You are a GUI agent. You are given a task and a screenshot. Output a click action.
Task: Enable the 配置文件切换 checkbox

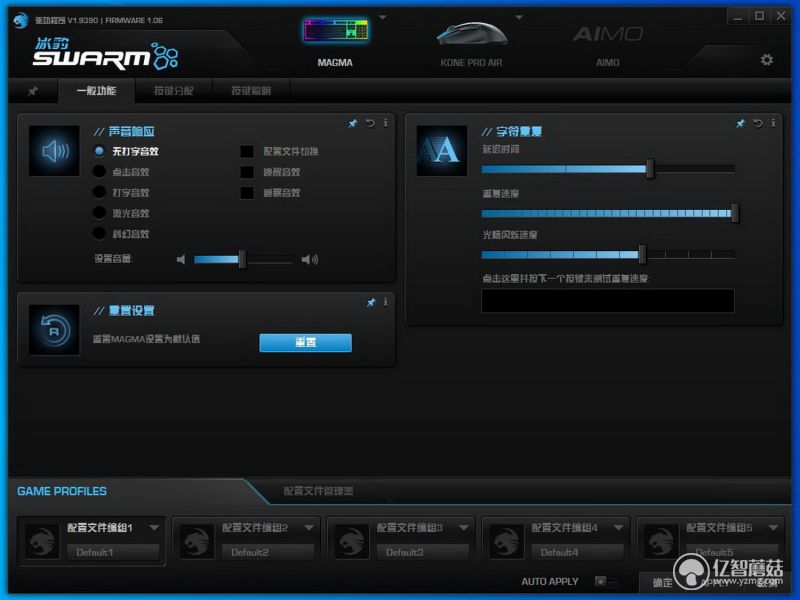[247, 152]
